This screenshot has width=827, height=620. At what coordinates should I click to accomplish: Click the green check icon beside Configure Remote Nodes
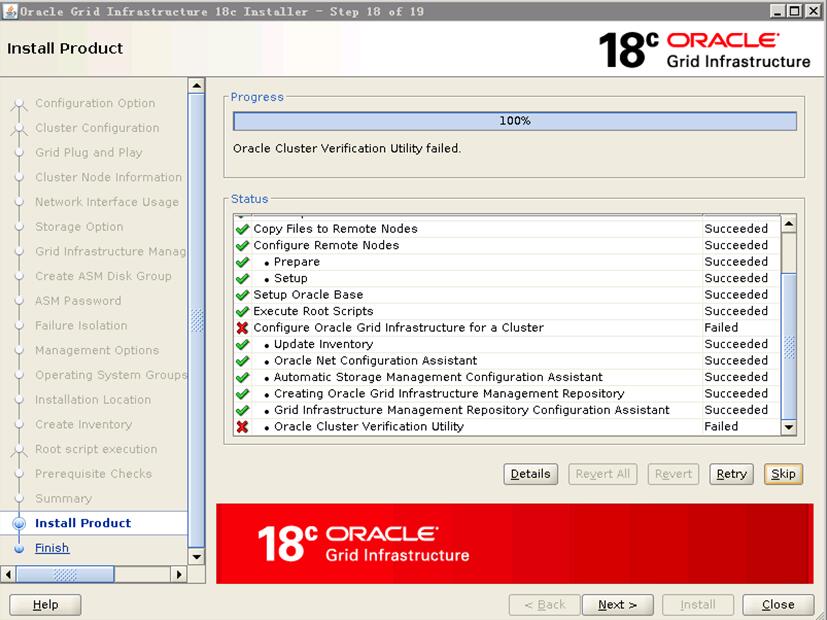pos(242,246)
